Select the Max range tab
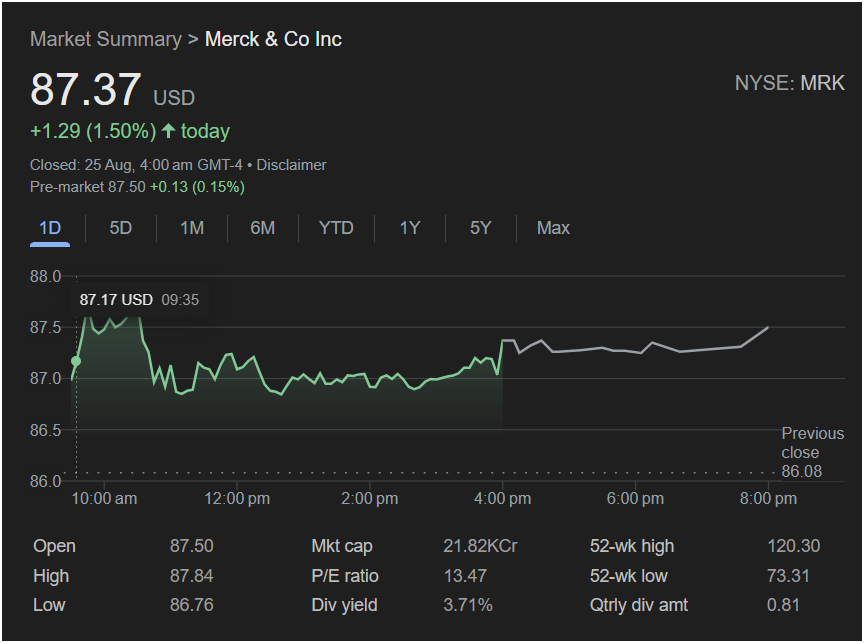864x643 pixels. click(x=553, y=228)
